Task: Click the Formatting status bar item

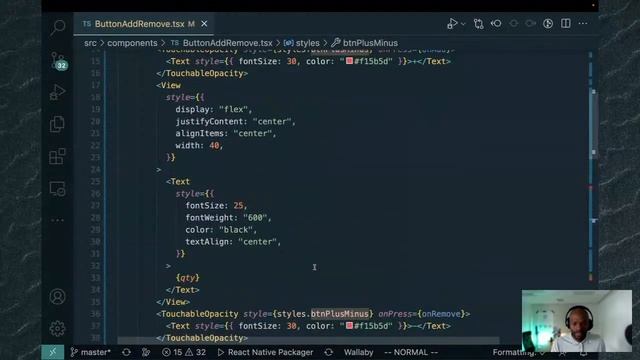Action: click(x=512, y=352)
